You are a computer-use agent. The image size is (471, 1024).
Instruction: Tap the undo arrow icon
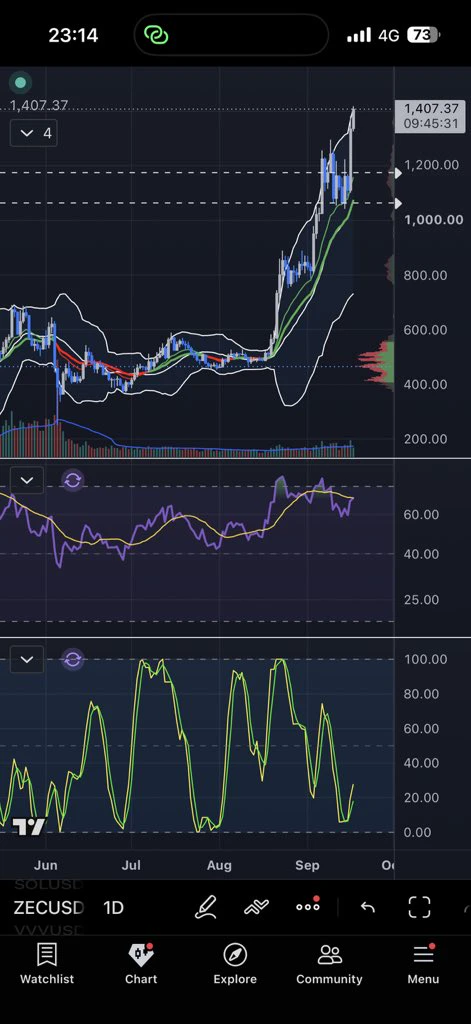pos(368,907)
